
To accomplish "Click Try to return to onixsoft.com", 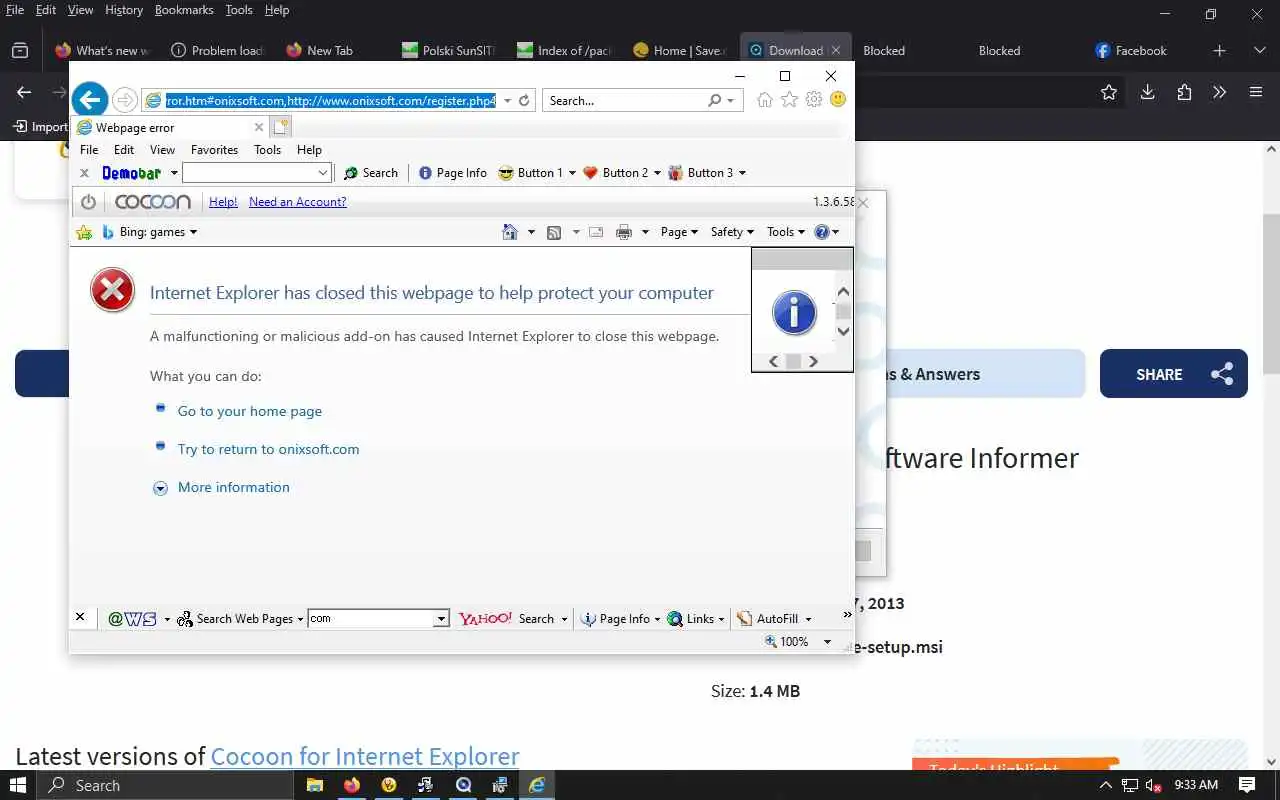I will (268, 449).
